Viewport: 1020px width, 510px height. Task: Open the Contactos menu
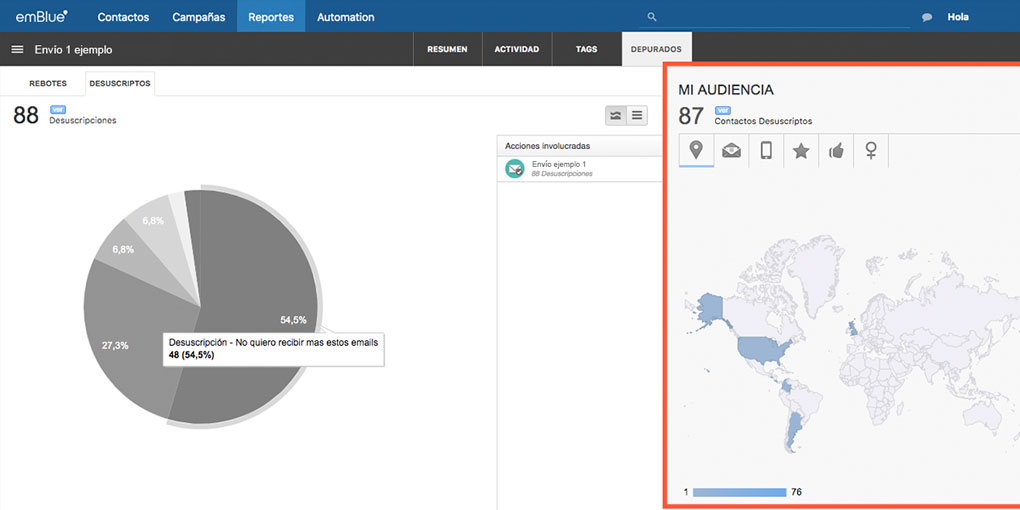coord(123,17)
